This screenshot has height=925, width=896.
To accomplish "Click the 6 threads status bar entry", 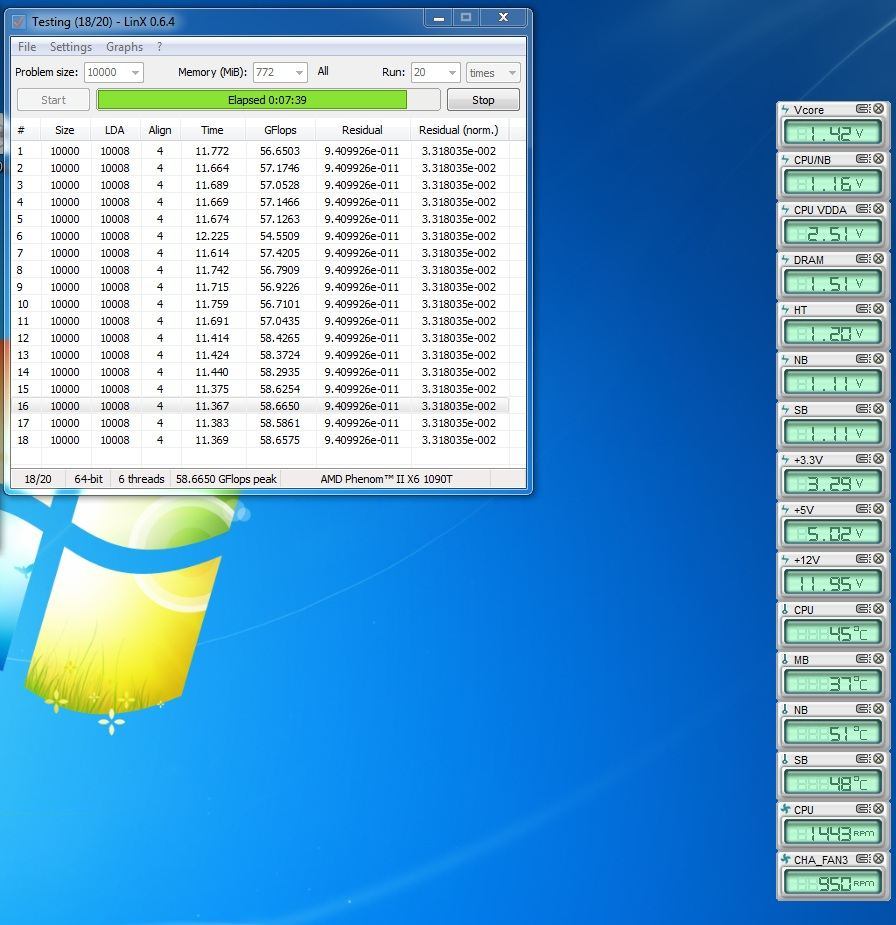I will point(141,479).
